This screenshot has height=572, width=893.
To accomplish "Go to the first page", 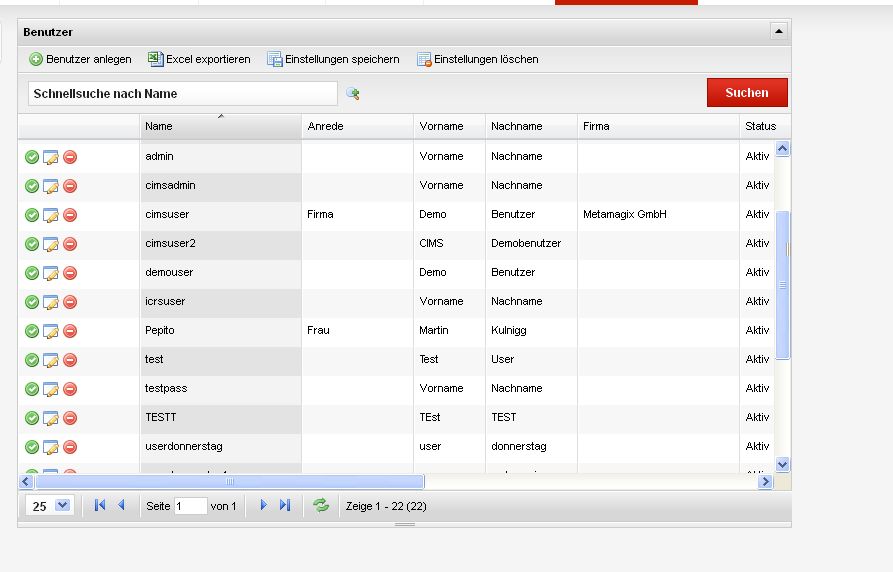I will (x=100, y=505).
